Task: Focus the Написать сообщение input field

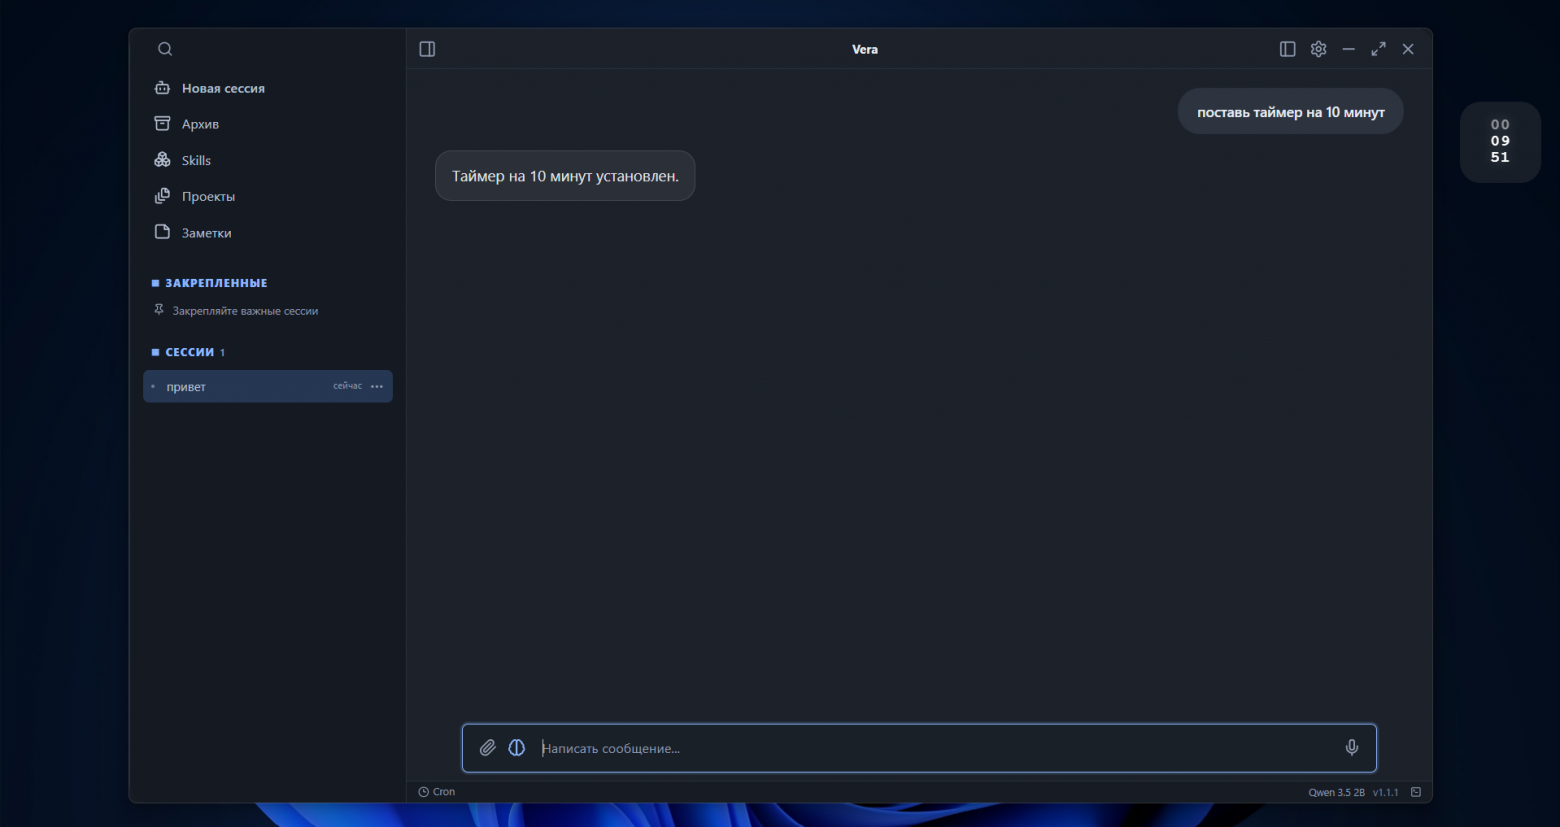Action: pos(935,748)
